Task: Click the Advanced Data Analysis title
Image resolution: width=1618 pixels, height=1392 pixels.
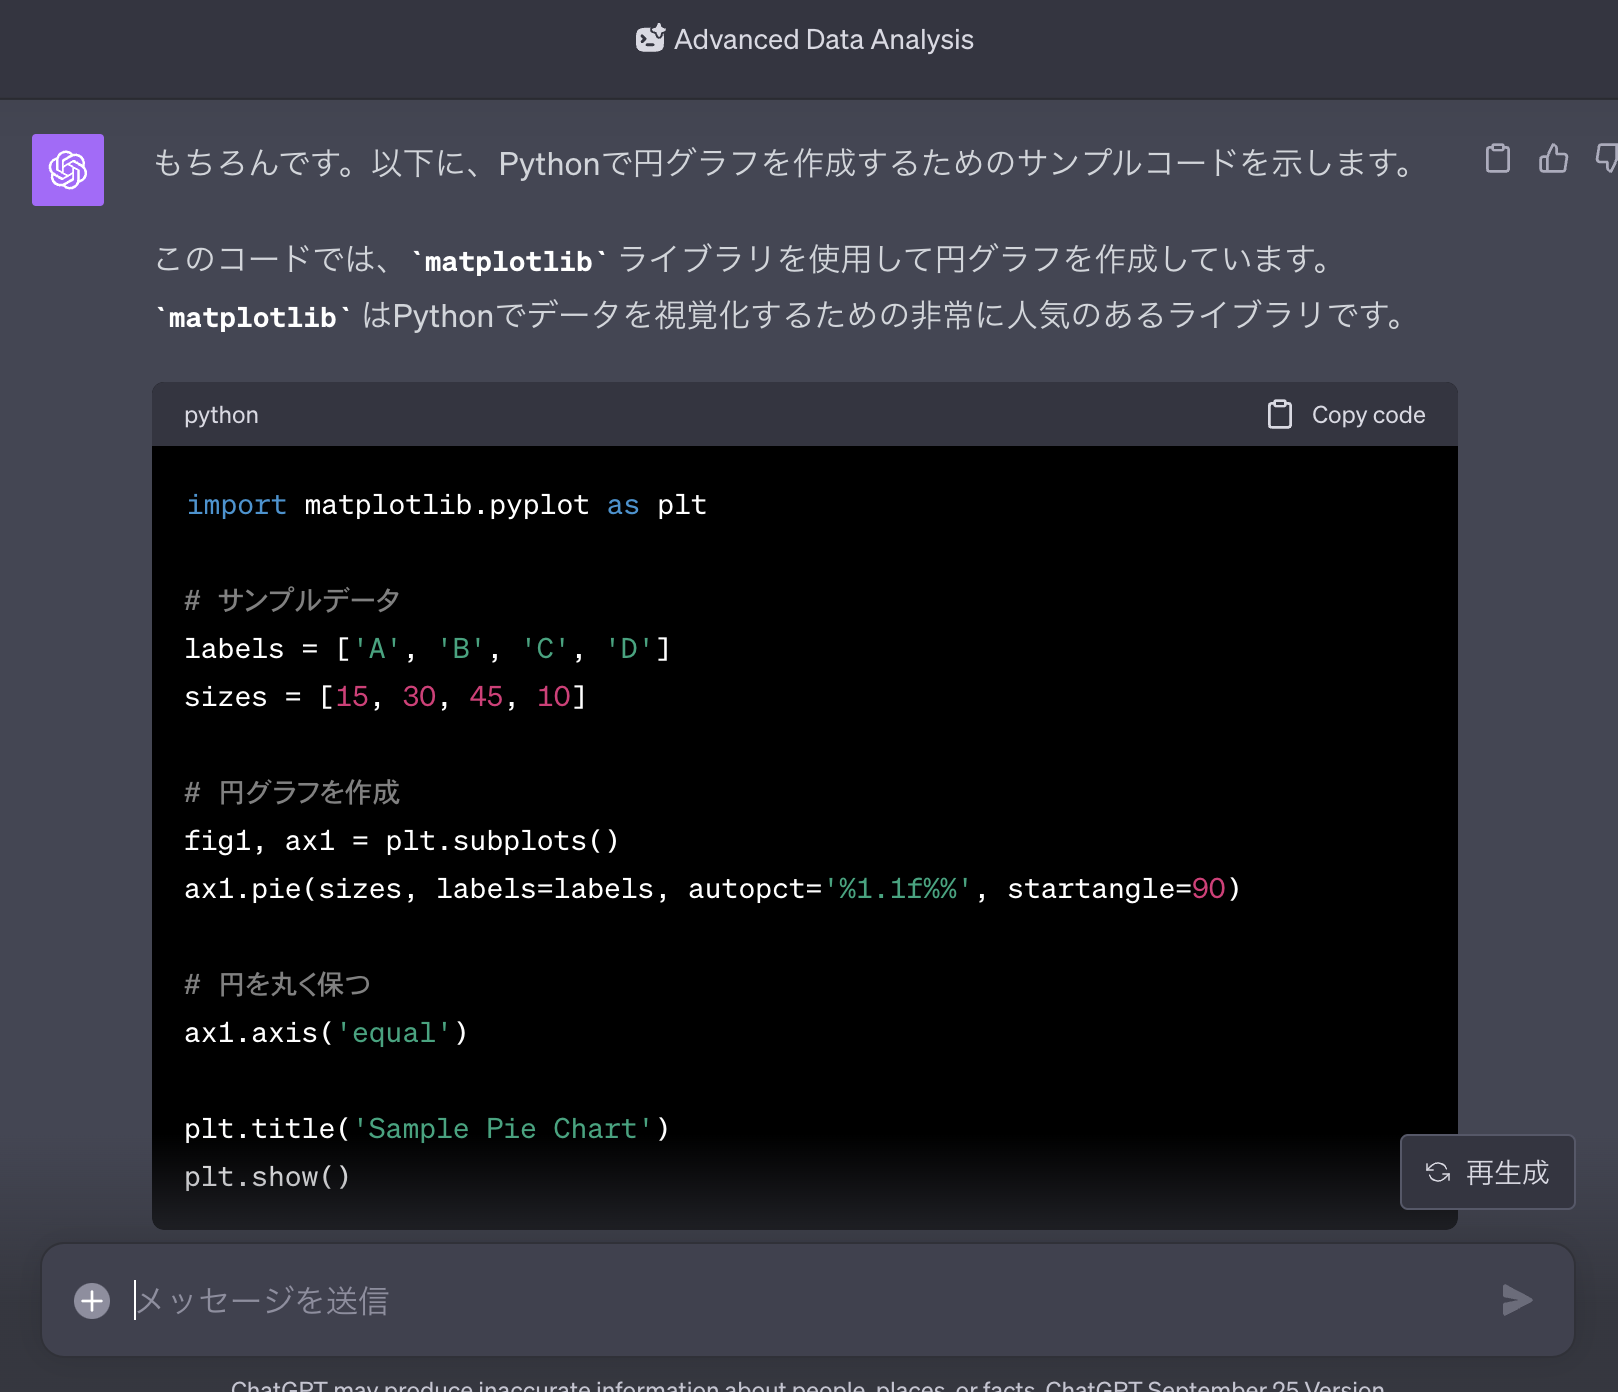Action: pos(823,39)
